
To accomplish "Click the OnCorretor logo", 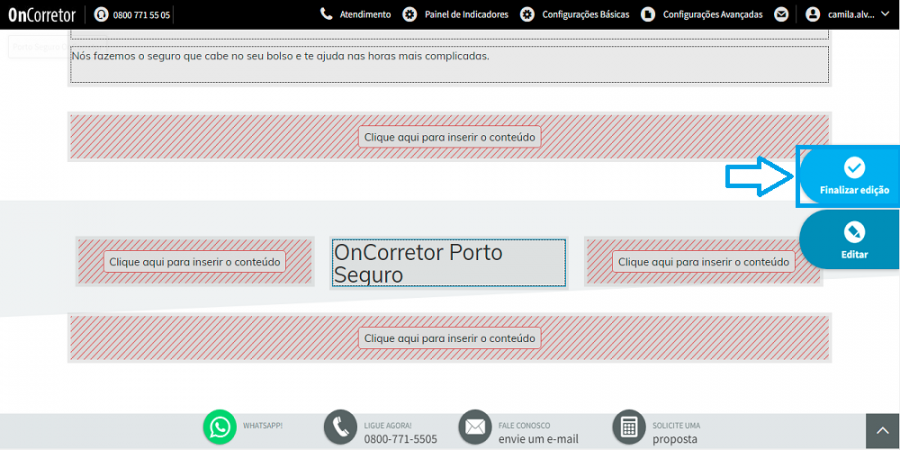I will [x=42, y=15].
